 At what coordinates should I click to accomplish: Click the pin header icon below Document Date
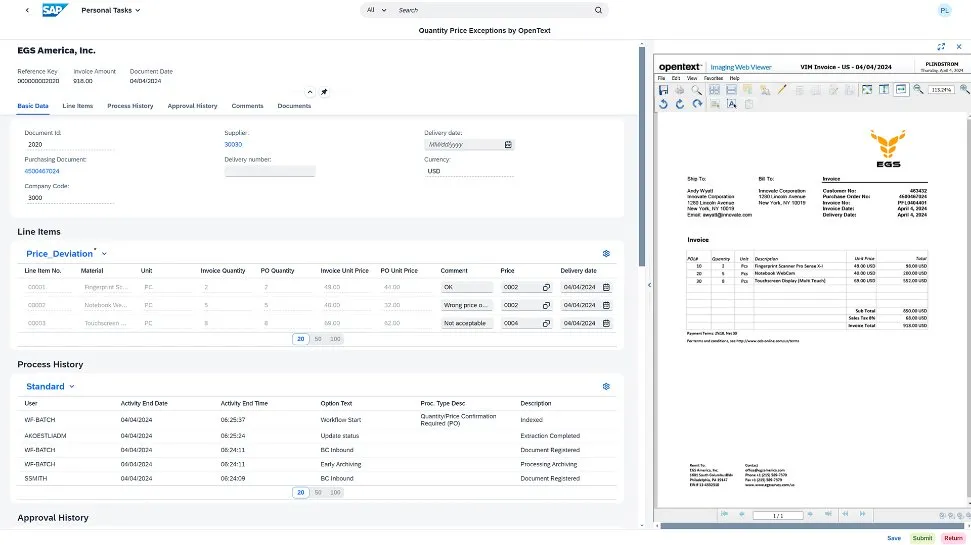[323, 92]
